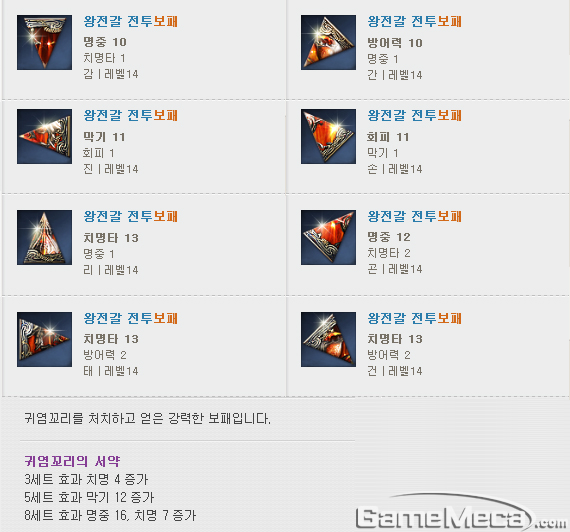This screenshot has height=532, width=570.
Task: Select the 손 talisman icon with 회피 11
Action: pos(328,136)
